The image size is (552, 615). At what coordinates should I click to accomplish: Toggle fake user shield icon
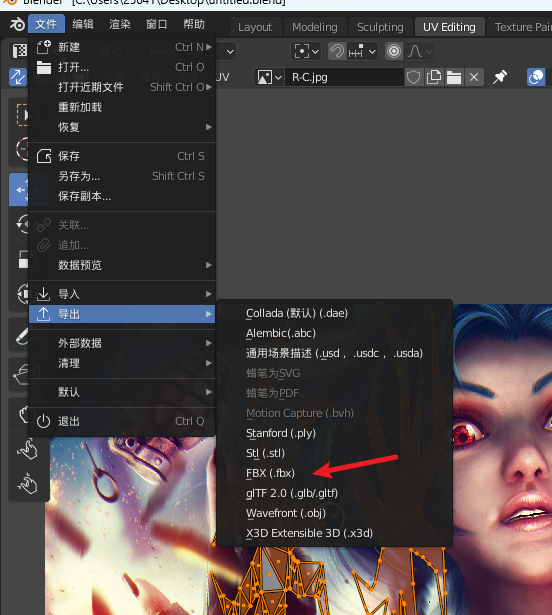pyautogui.click(x=414, y=77)
